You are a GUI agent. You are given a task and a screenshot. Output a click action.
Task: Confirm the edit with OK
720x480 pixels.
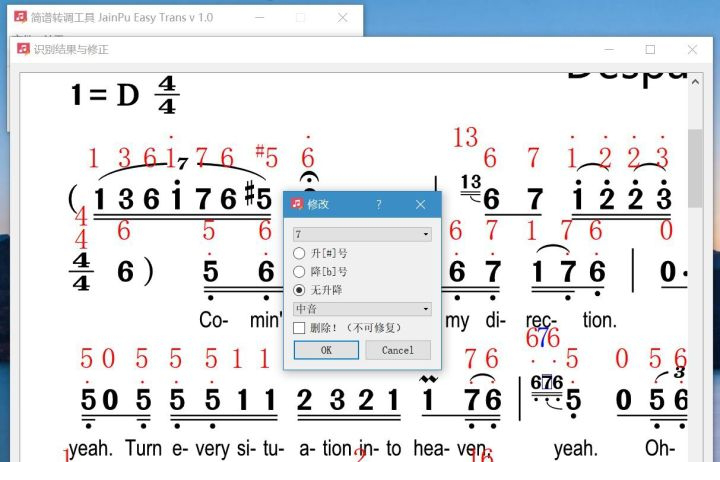[x=326, y=350]
